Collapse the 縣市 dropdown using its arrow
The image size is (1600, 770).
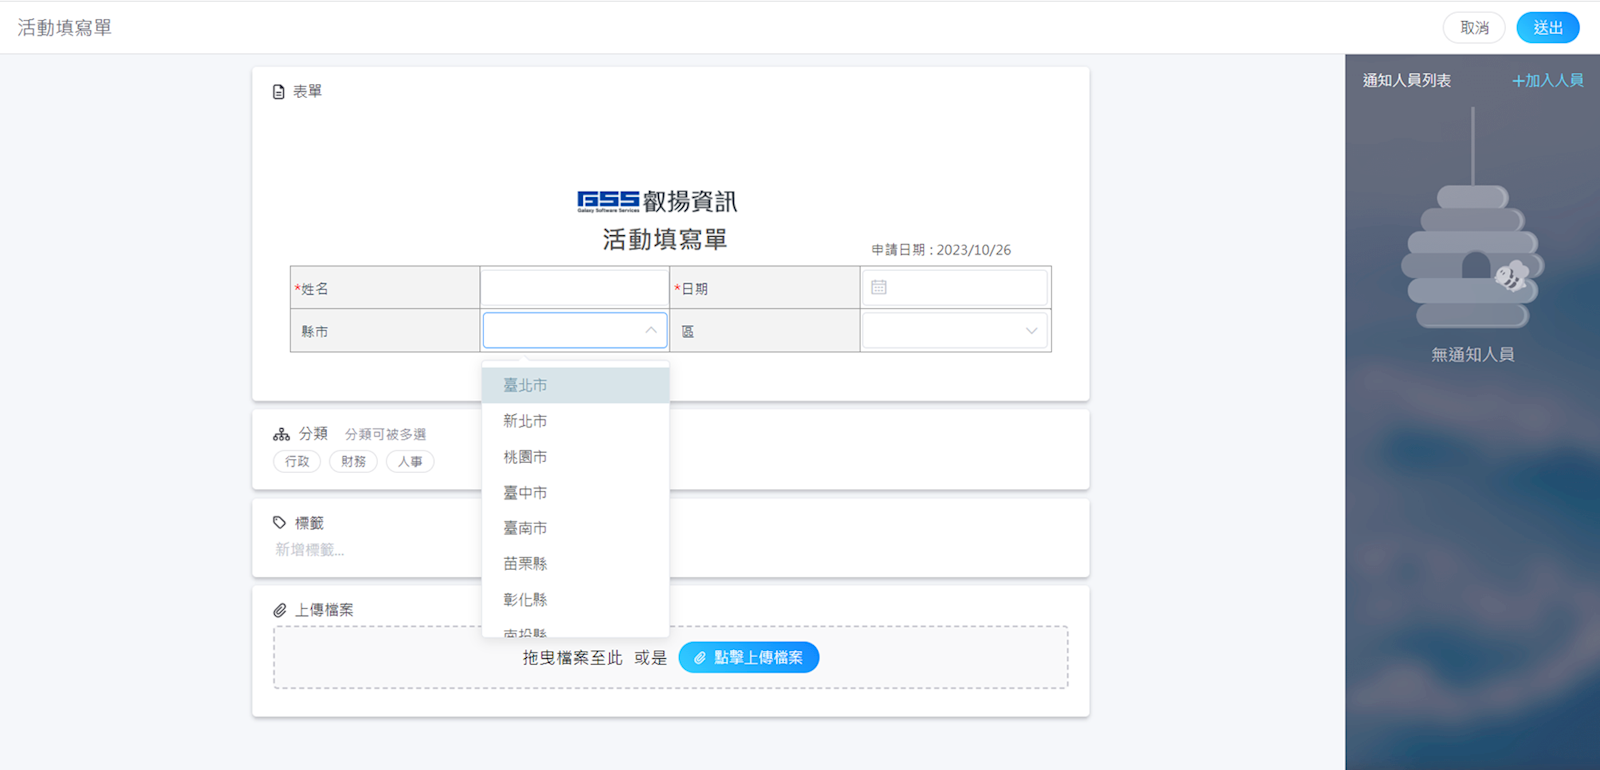651,330
